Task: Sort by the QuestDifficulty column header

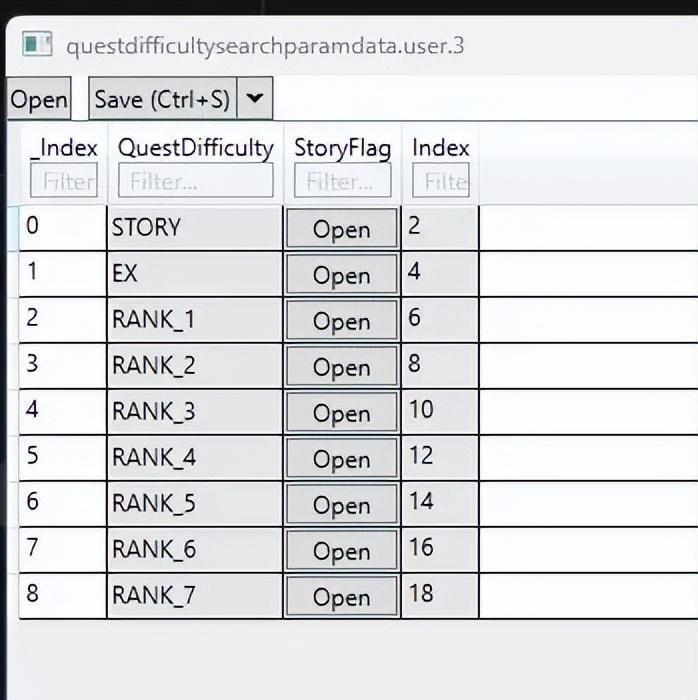Action: (195, 148)
